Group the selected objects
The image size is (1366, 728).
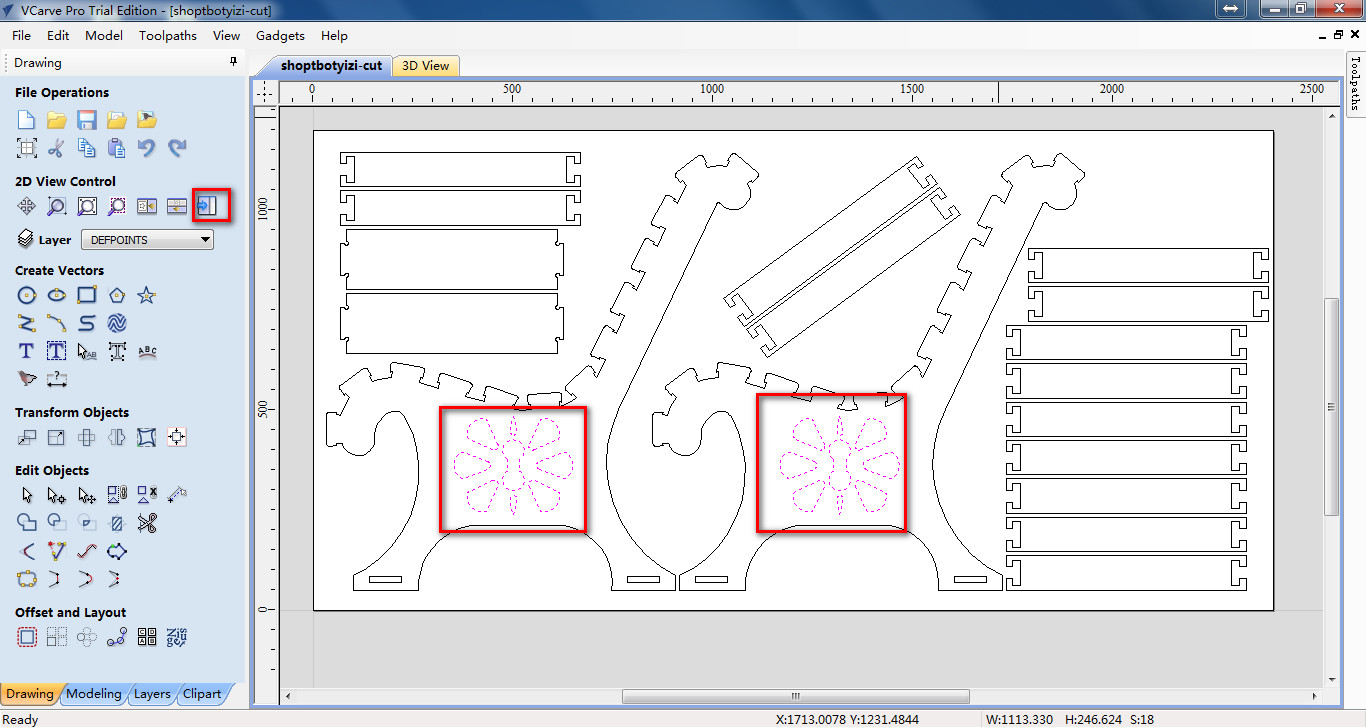coord(117,494)
